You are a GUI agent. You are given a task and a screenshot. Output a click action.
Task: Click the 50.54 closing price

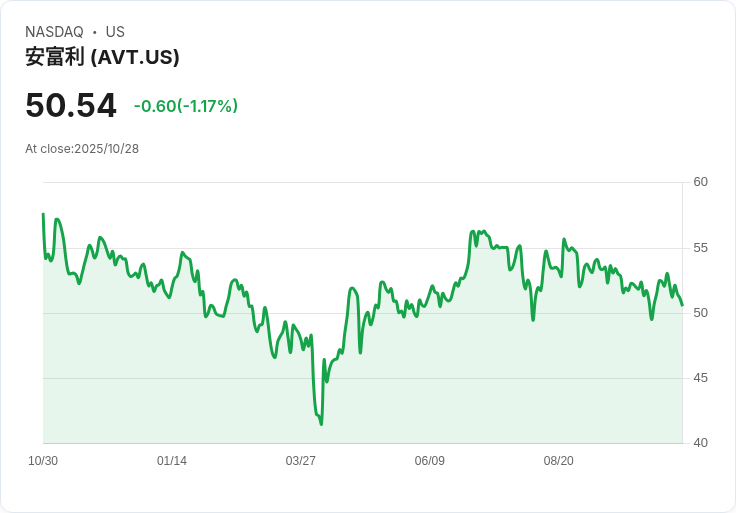click(71, 105)
